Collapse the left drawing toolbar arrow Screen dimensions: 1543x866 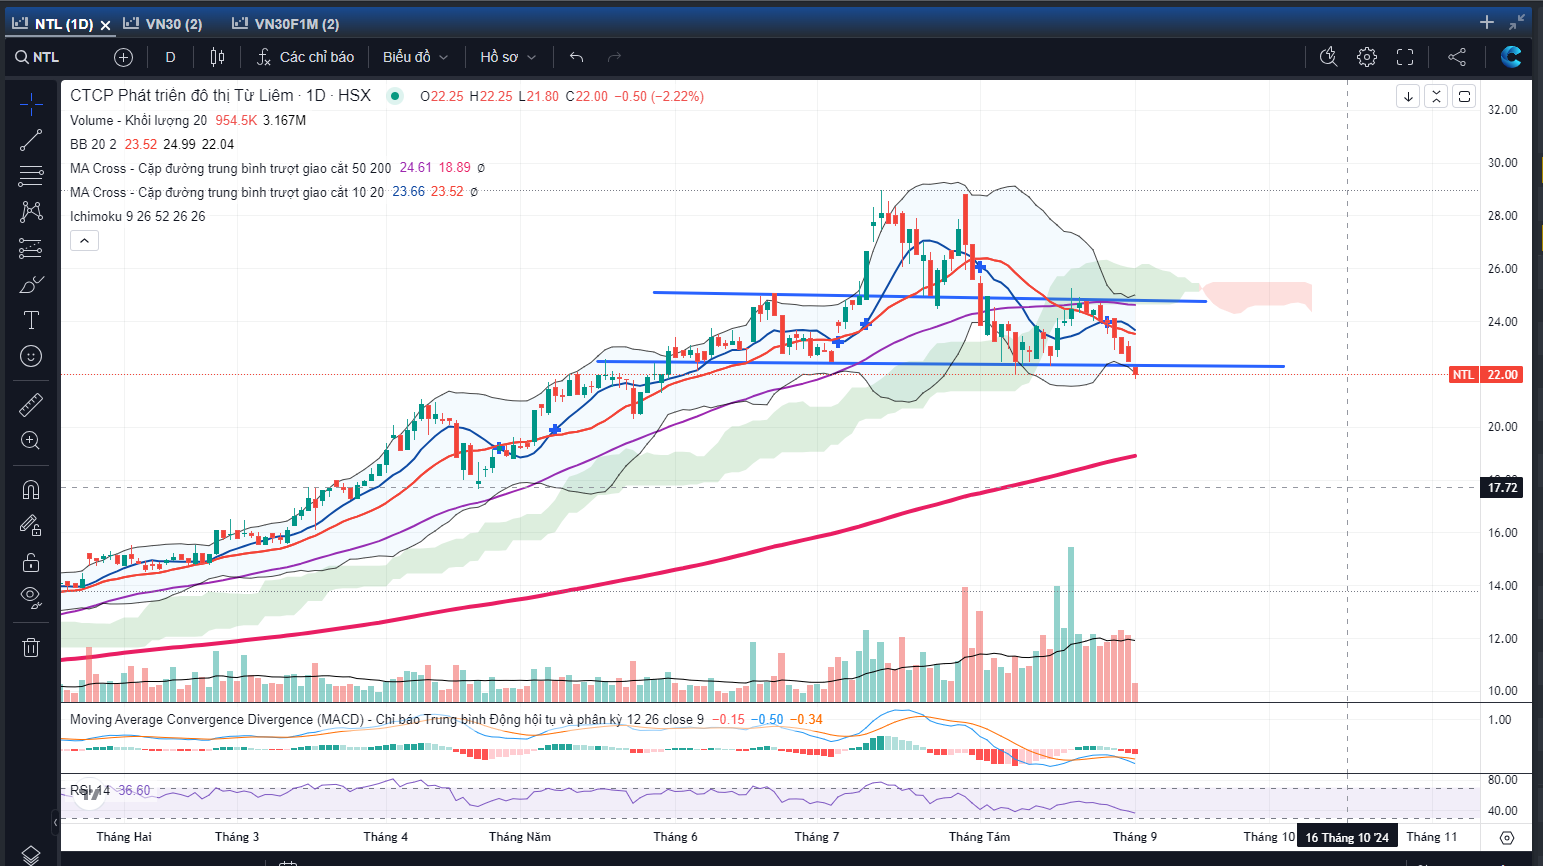tap(57, 822)
